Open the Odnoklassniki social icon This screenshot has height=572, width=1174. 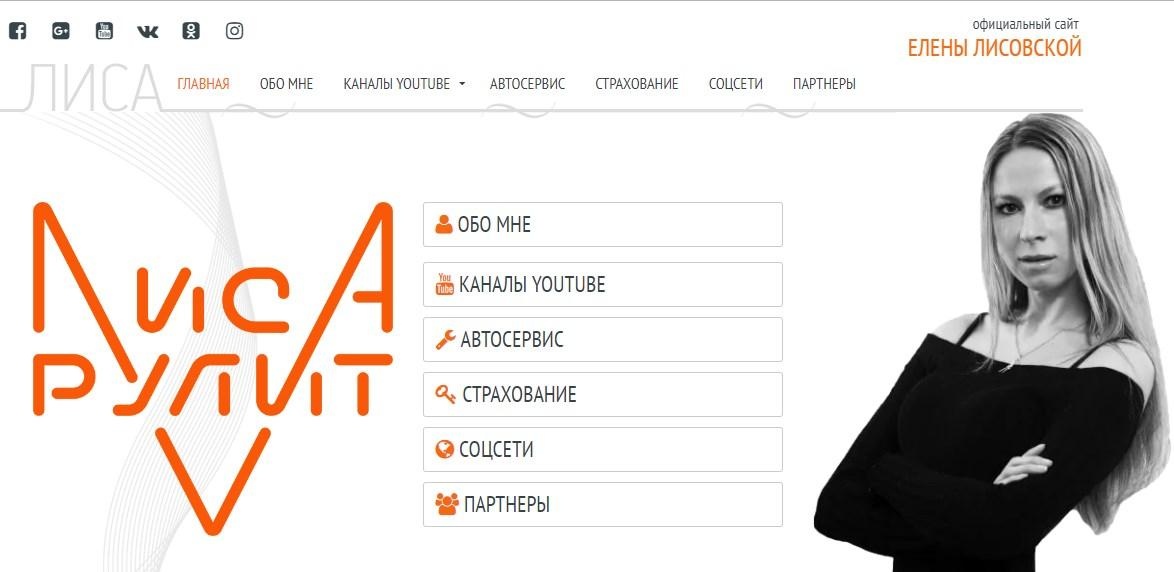pos(191,31)
